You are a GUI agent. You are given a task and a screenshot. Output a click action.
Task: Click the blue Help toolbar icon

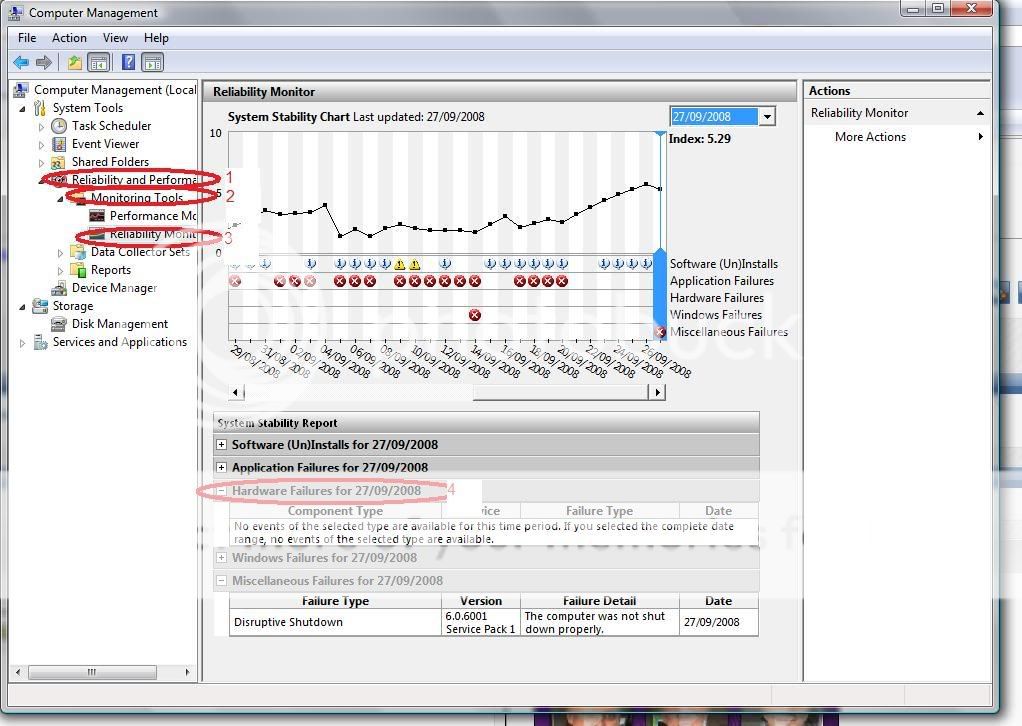(128, 63)
